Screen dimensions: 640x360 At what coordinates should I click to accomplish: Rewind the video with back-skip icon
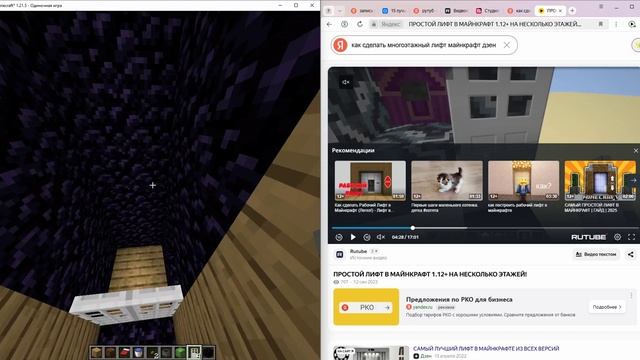coord(339,237)
